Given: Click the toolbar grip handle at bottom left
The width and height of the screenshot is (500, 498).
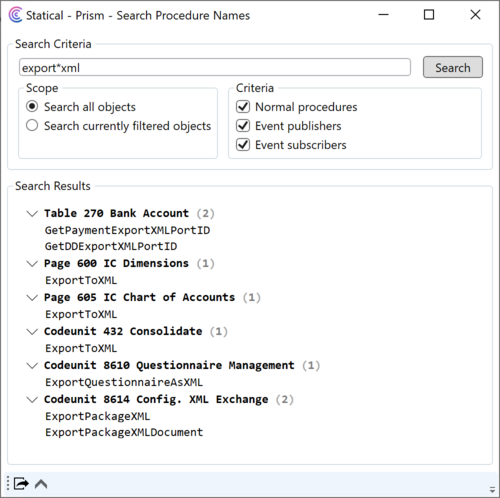Looking at the screenshot, I should pos(8,484).
